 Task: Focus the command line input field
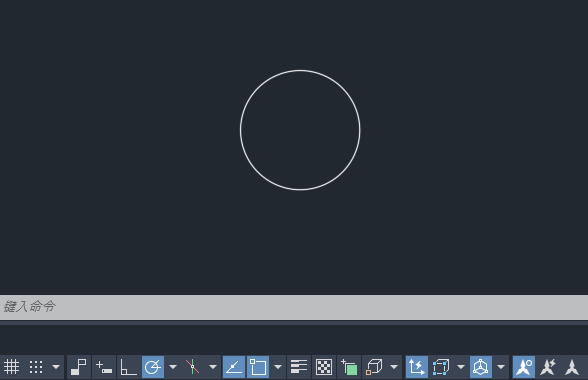tap(294, 307)
